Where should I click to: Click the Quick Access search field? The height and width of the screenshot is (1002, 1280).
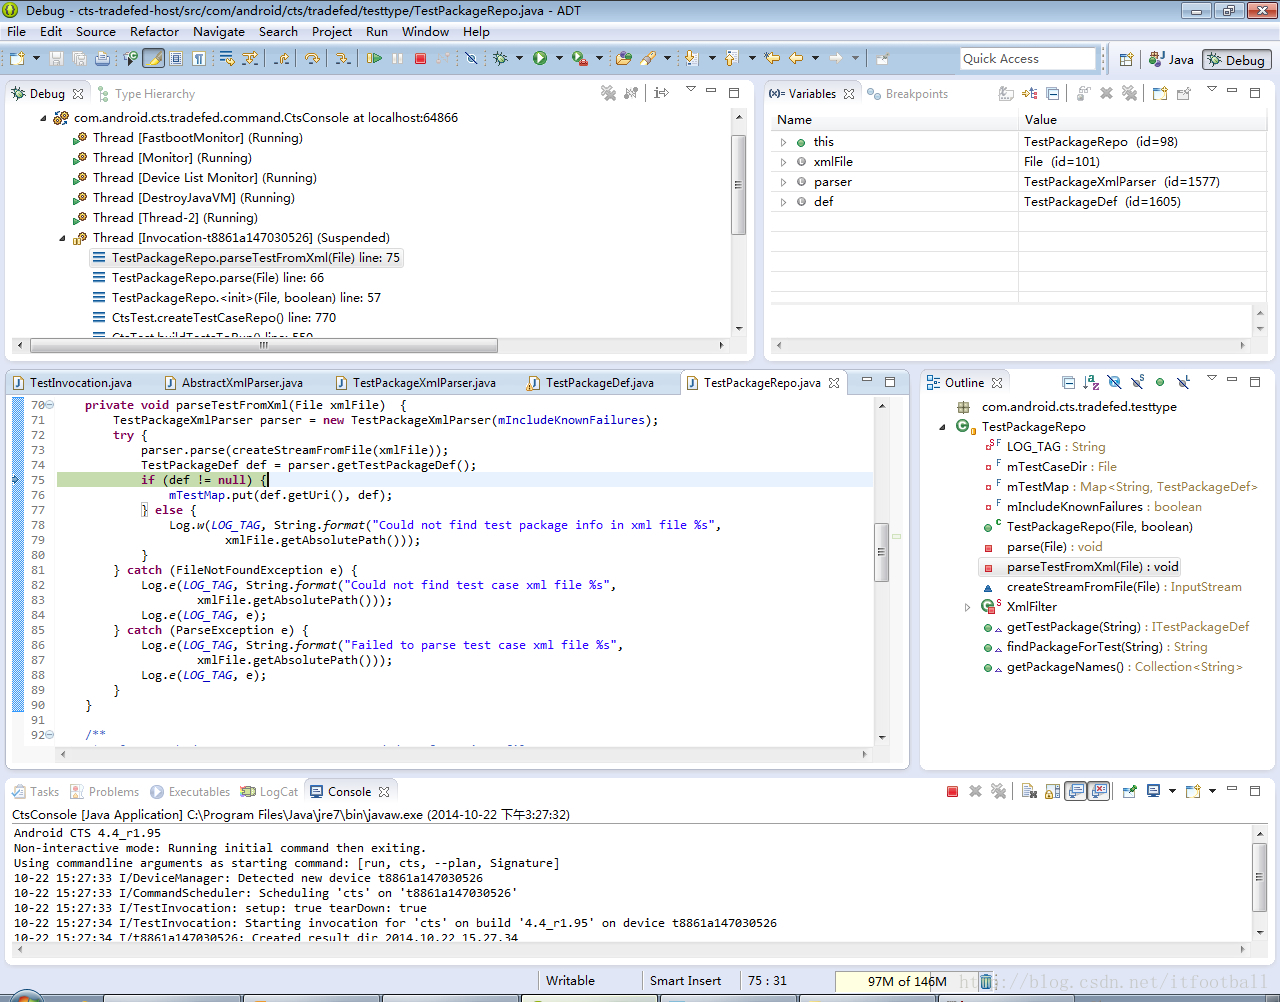coord(1027,59)
